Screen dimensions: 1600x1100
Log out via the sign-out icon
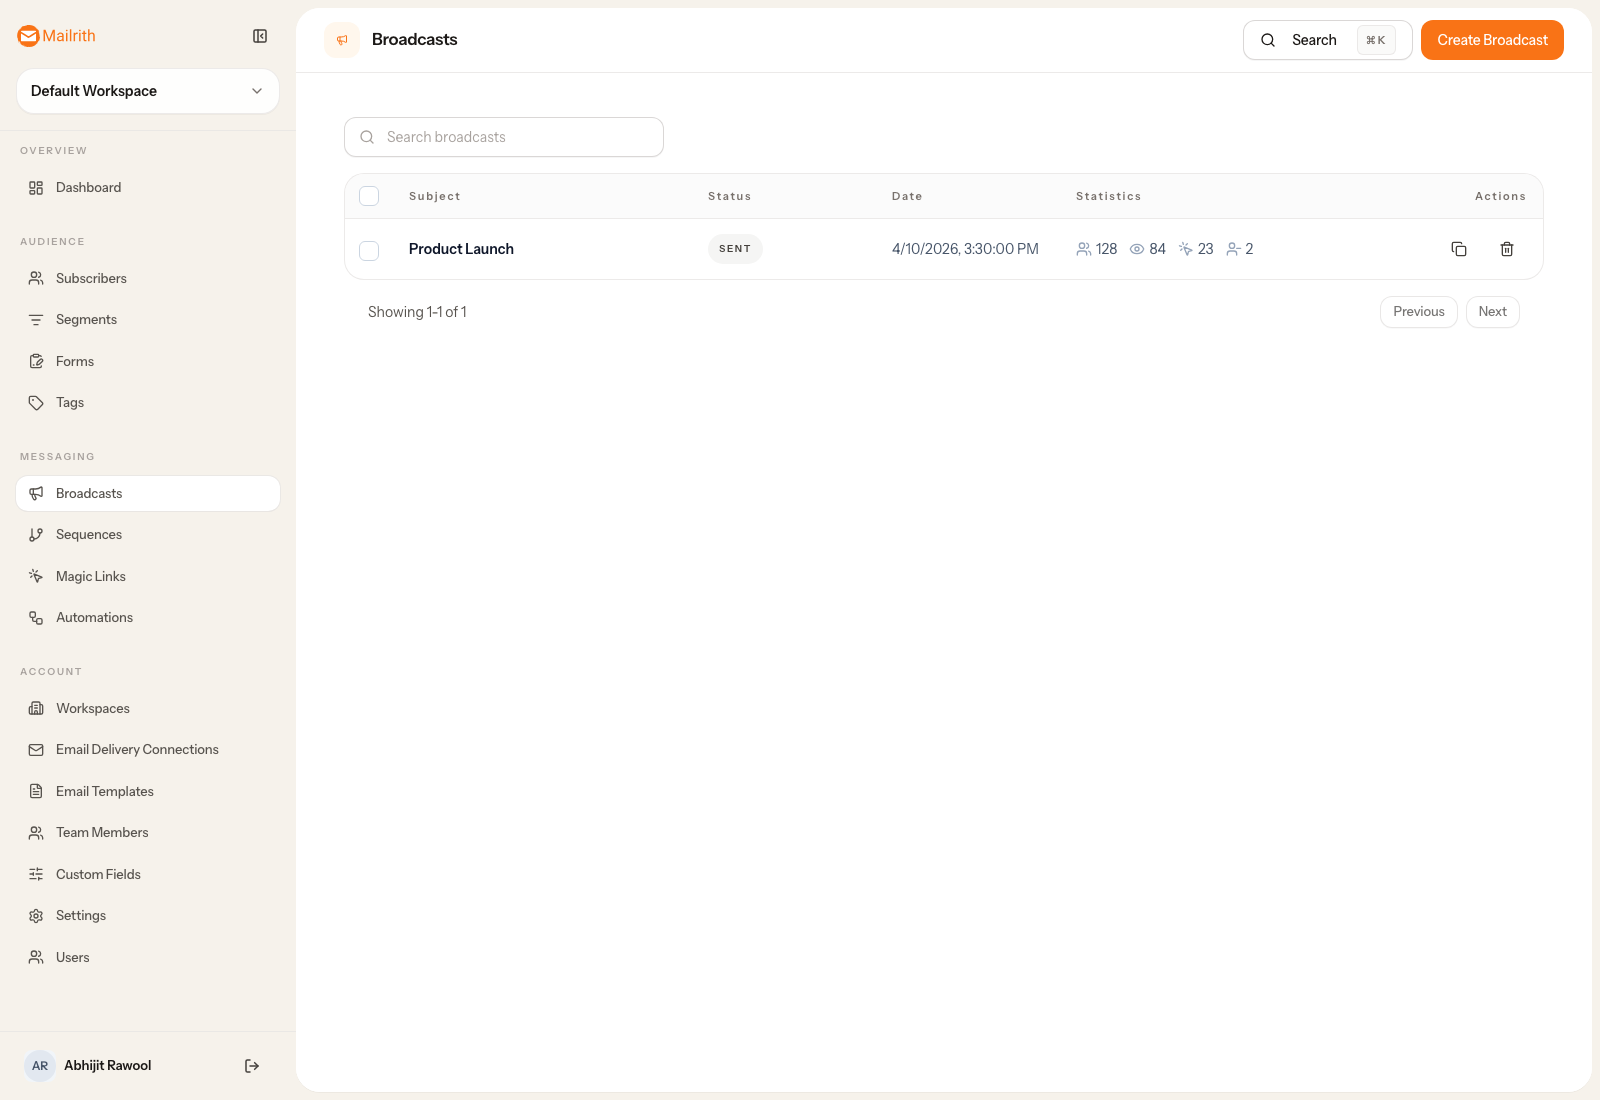click(251, 1065)
